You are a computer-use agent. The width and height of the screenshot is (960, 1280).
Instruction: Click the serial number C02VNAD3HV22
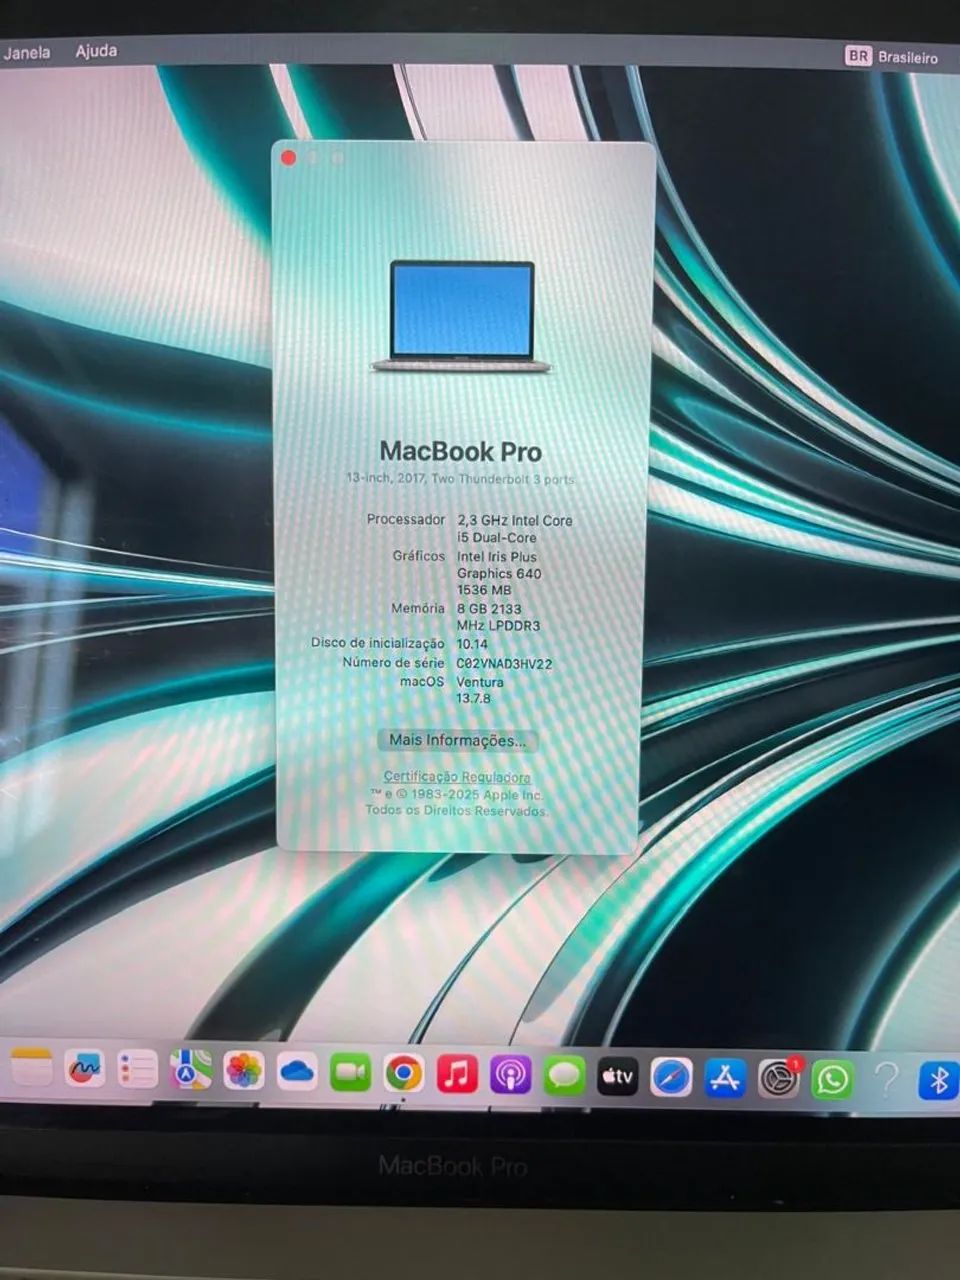(x=504, y=663)
